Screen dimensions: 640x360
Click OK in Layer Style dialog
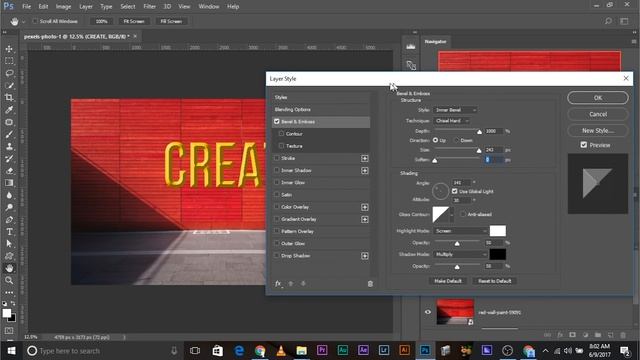[598, 98]
